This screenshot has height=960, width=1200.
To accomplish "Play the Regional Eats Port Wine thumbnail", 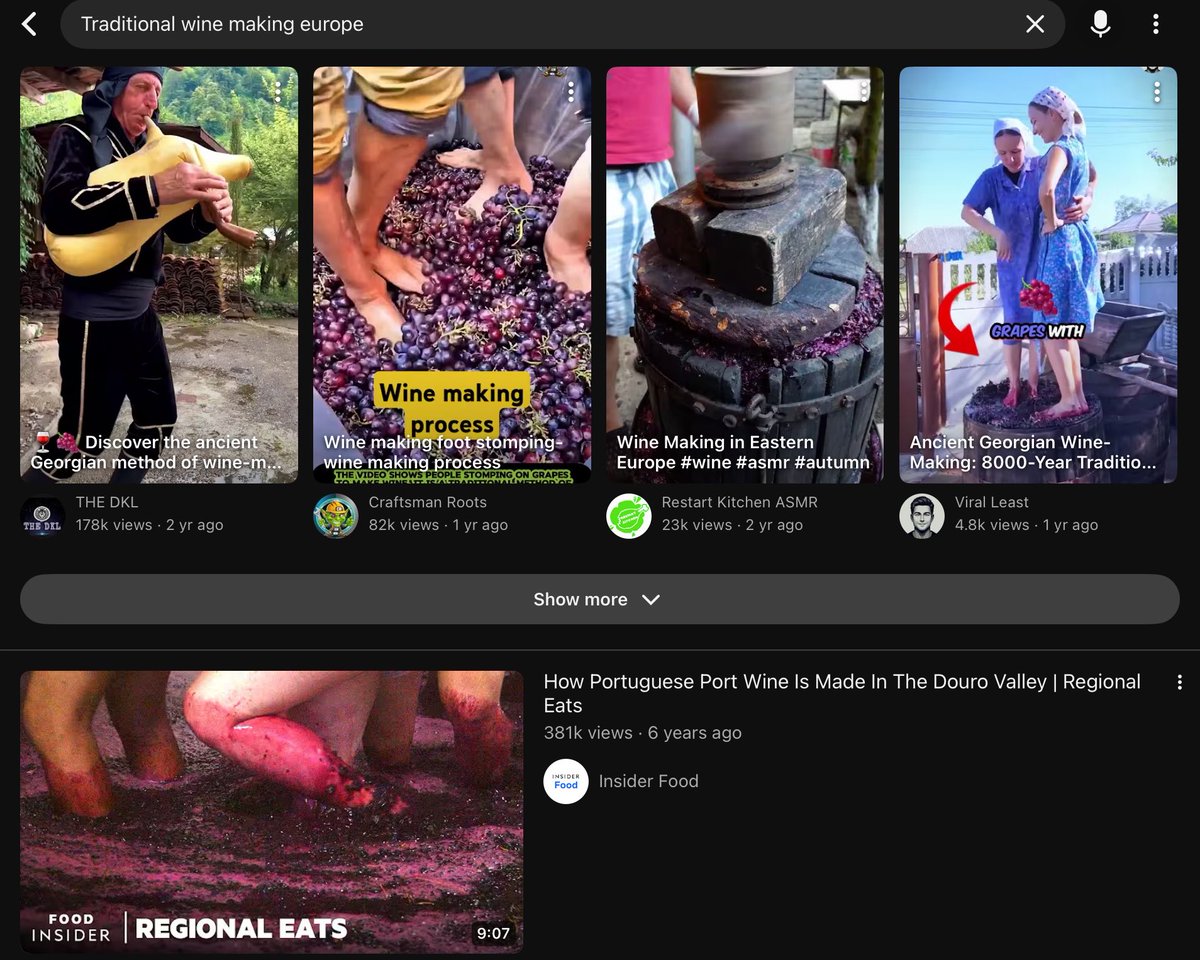I will [x=271, y=811].
